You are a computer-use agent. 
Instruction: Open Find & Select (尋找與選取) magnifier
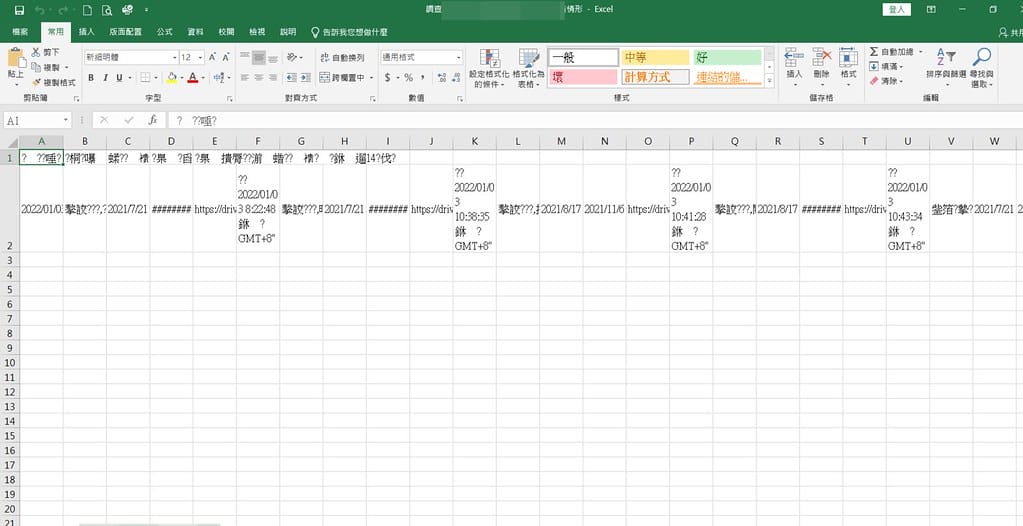pos(981,68)
